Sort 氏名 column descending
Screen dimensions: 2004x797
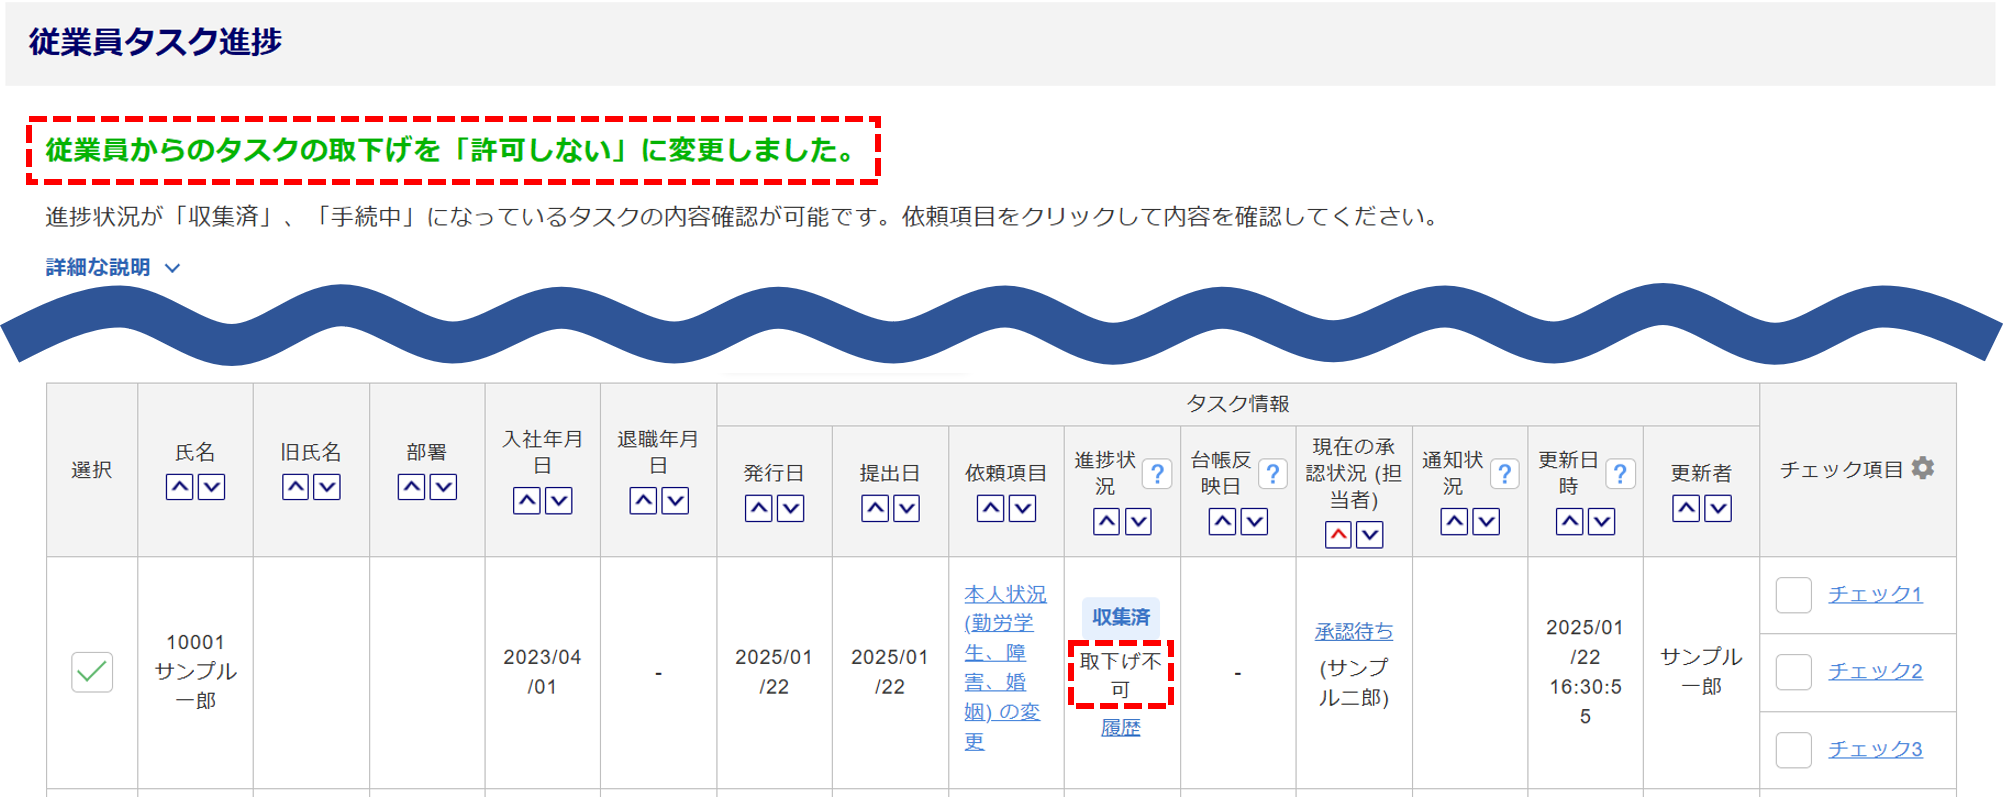212,487
